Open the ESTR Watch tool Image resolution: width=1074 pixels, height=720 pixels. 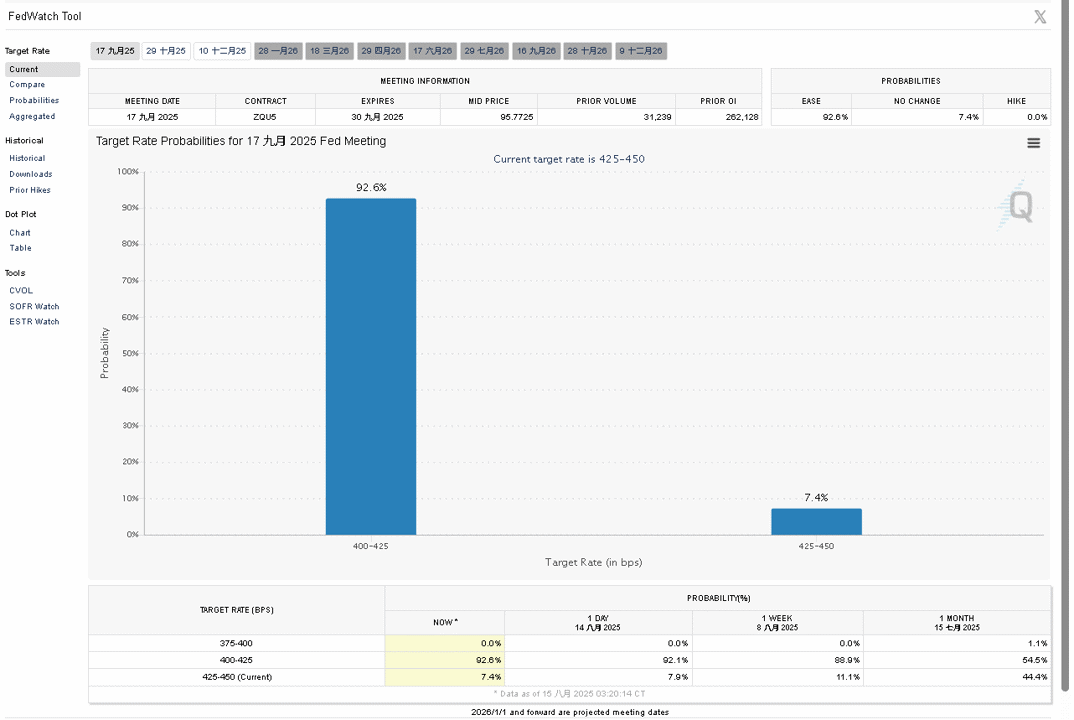[x=34, y=322]
